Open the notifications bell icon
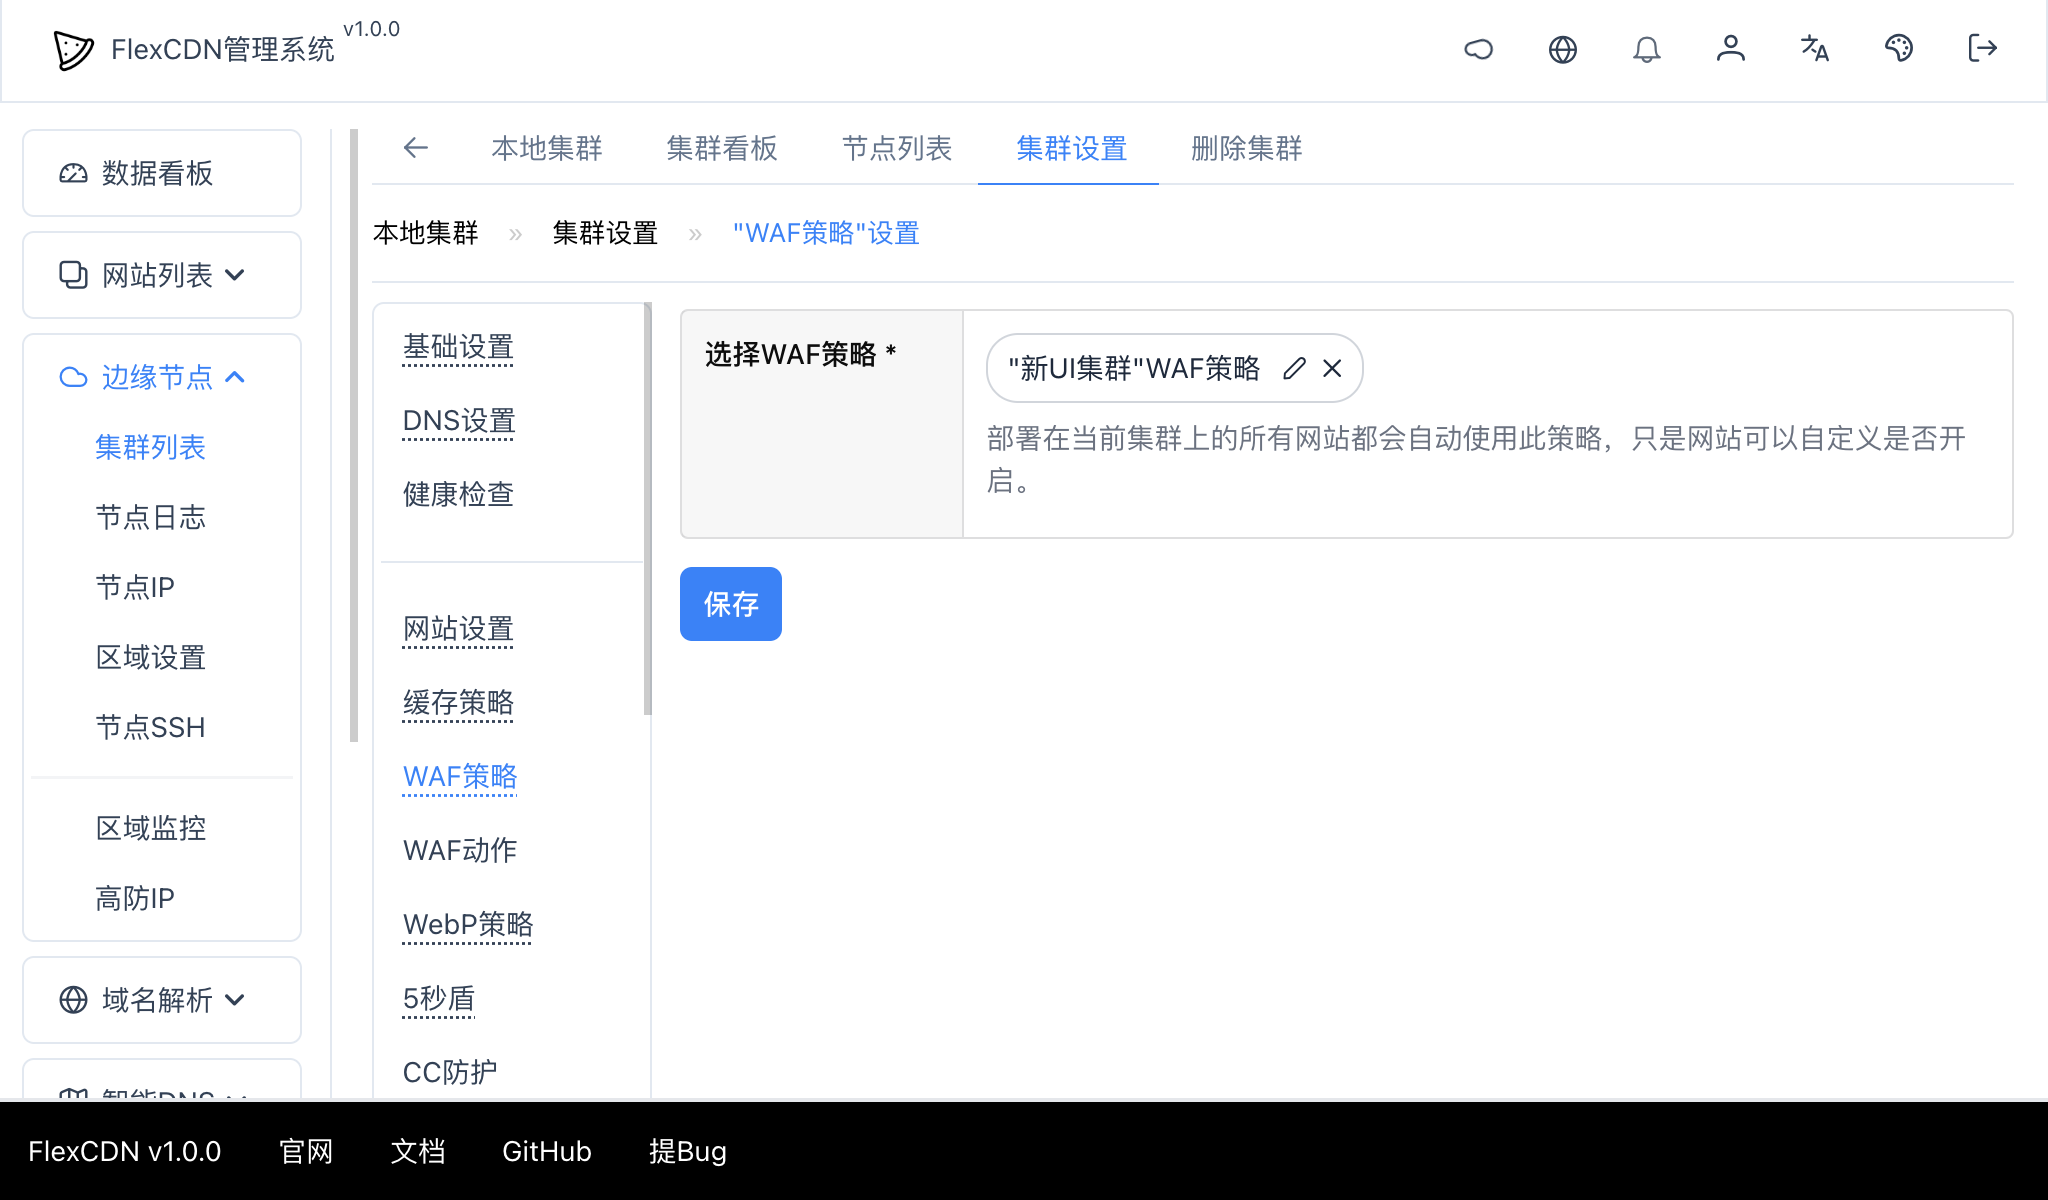Screen dimensions: 2048x1200 click(1647, 48)
